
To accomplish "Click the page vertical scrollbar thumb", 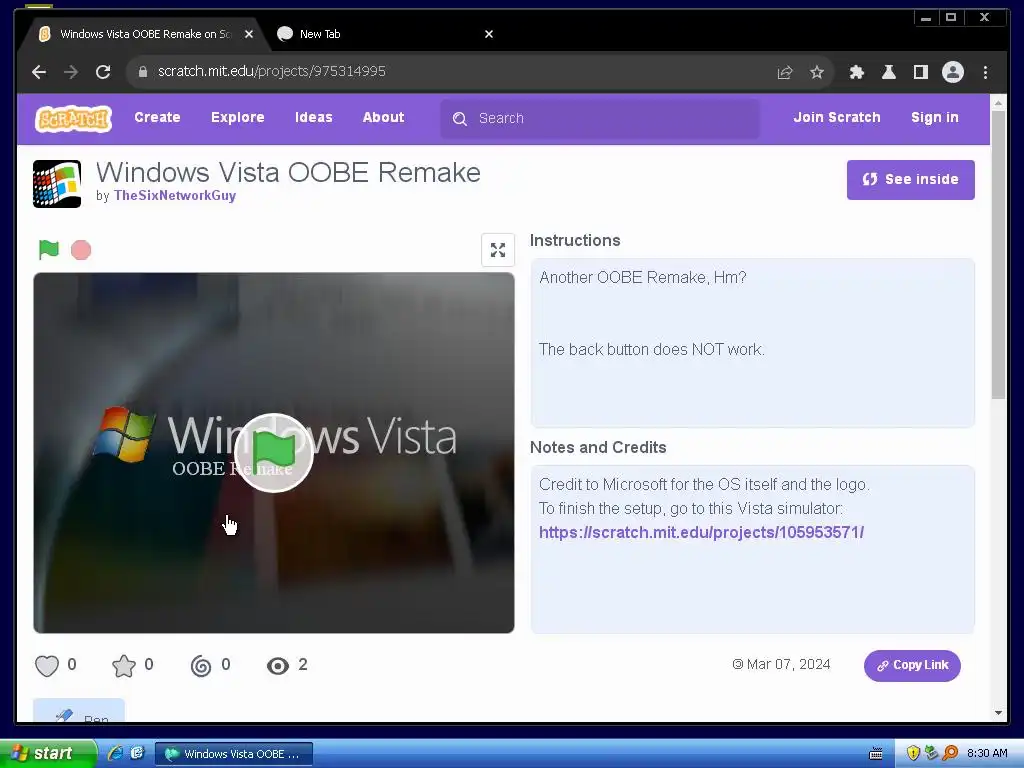I will click(x=998, y=255).
